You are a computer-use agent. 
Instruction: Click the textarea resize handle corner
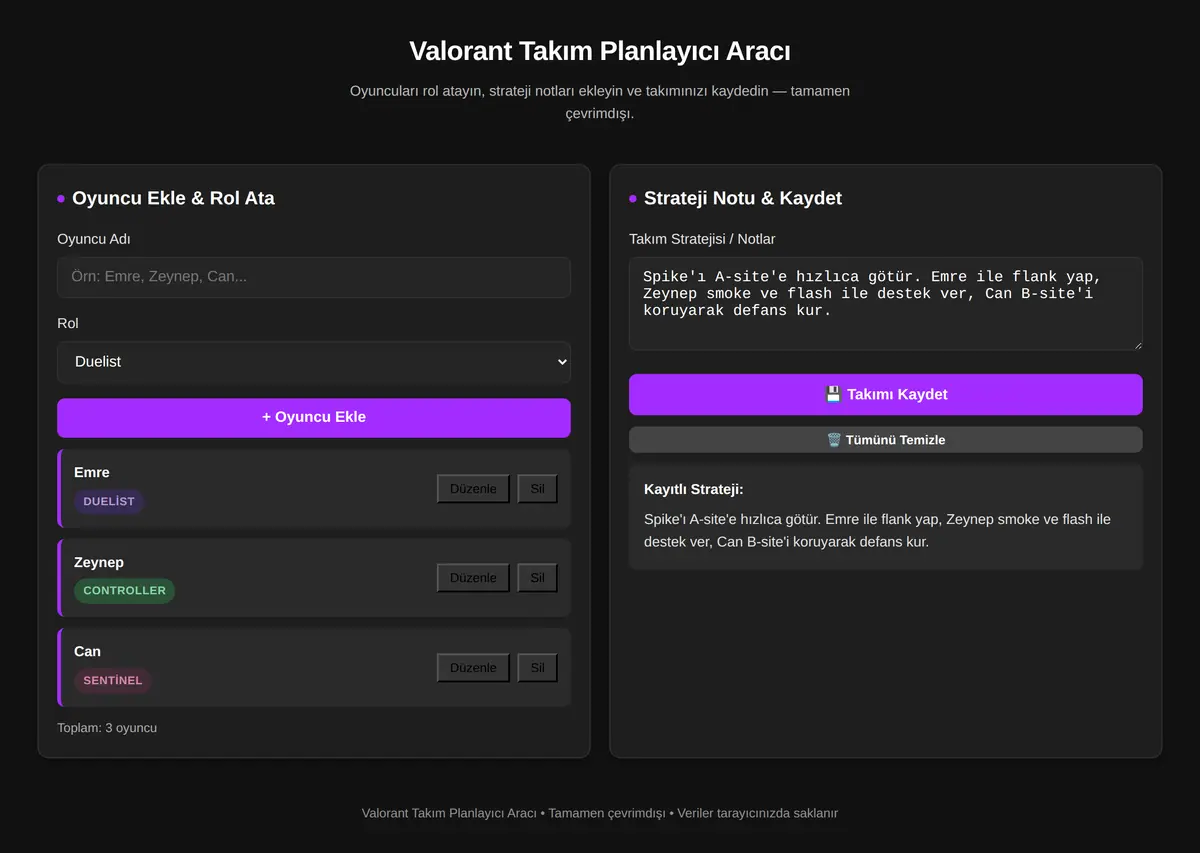1136,344
